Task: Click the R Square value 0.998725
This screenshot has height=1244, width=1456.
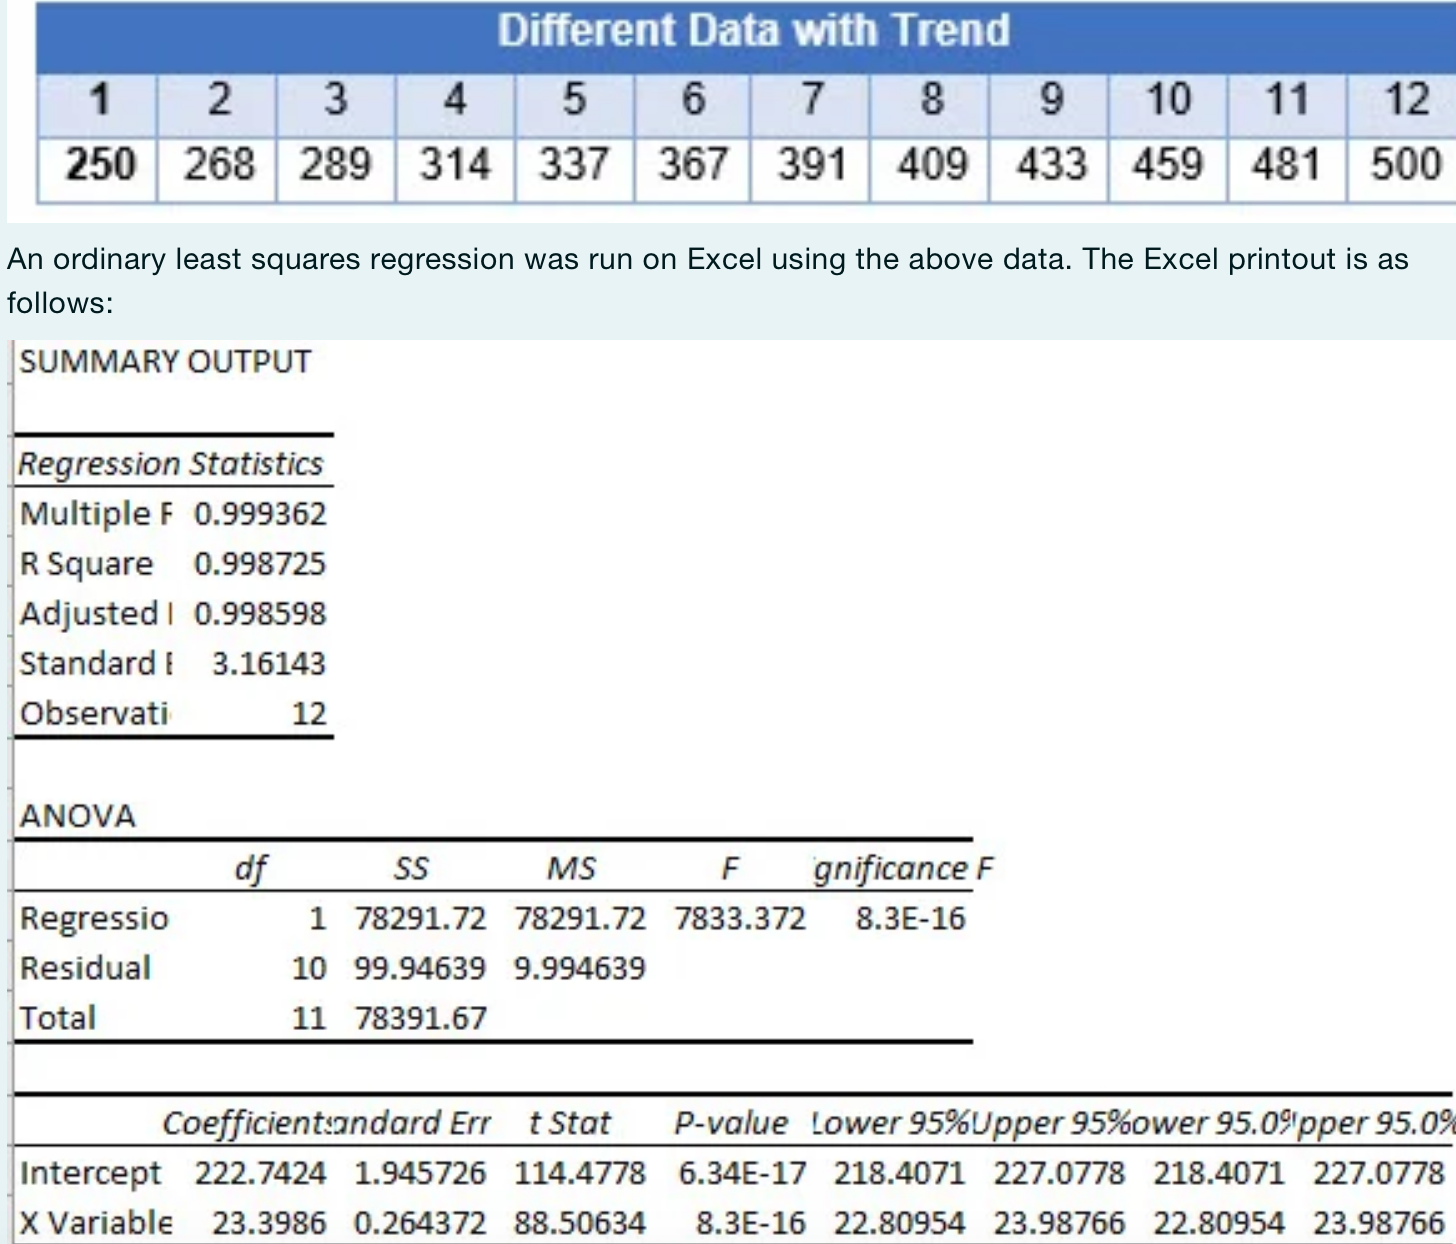Action: click(262, 564)
